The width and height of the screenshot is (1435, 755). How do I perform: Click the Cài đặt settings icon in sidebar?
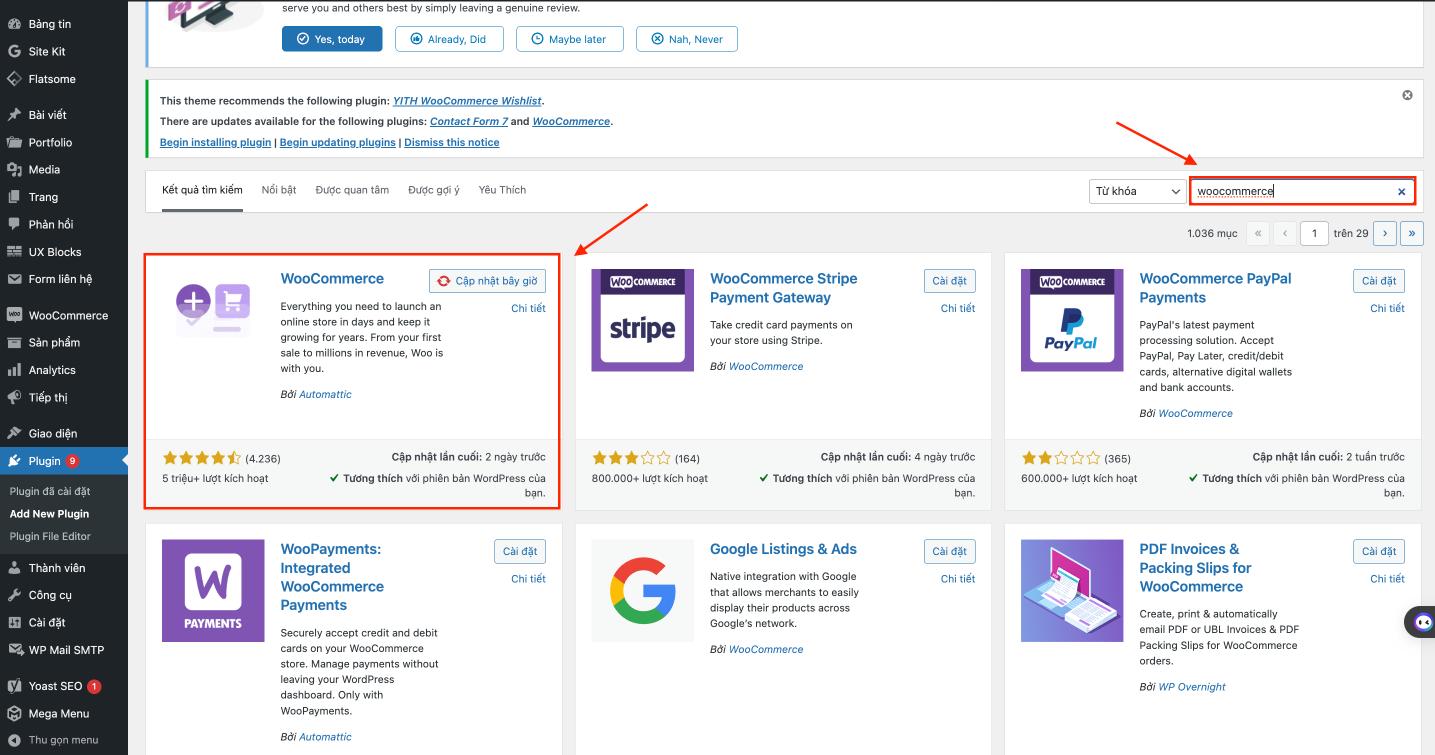[x=14, y=622]
